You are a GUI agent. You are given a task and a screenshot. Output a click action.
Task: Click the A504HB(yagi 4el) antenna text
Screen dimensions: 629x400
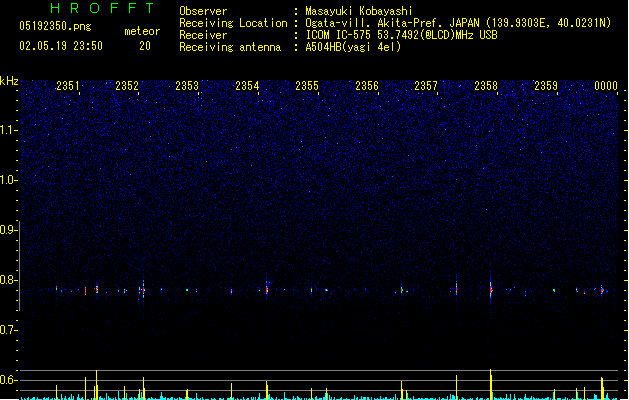coord(353,47)
